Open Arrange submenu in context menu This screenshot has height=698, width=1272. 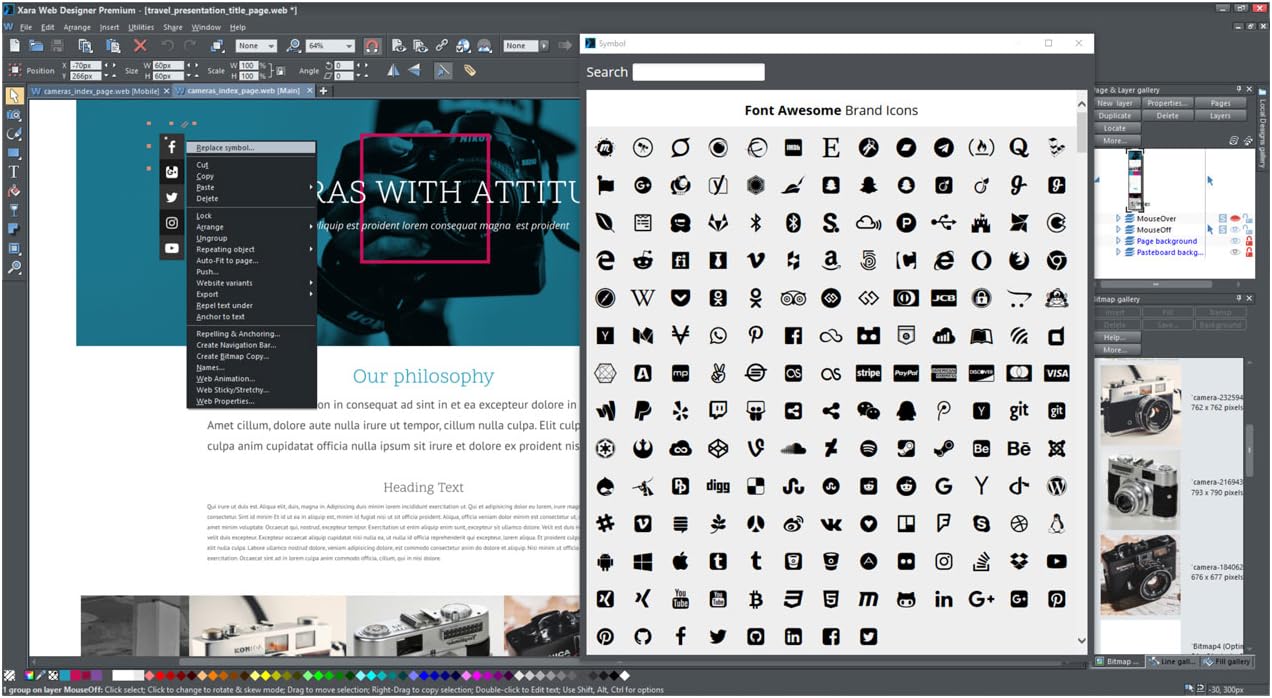pyautogui.click(x=252, y=227)
